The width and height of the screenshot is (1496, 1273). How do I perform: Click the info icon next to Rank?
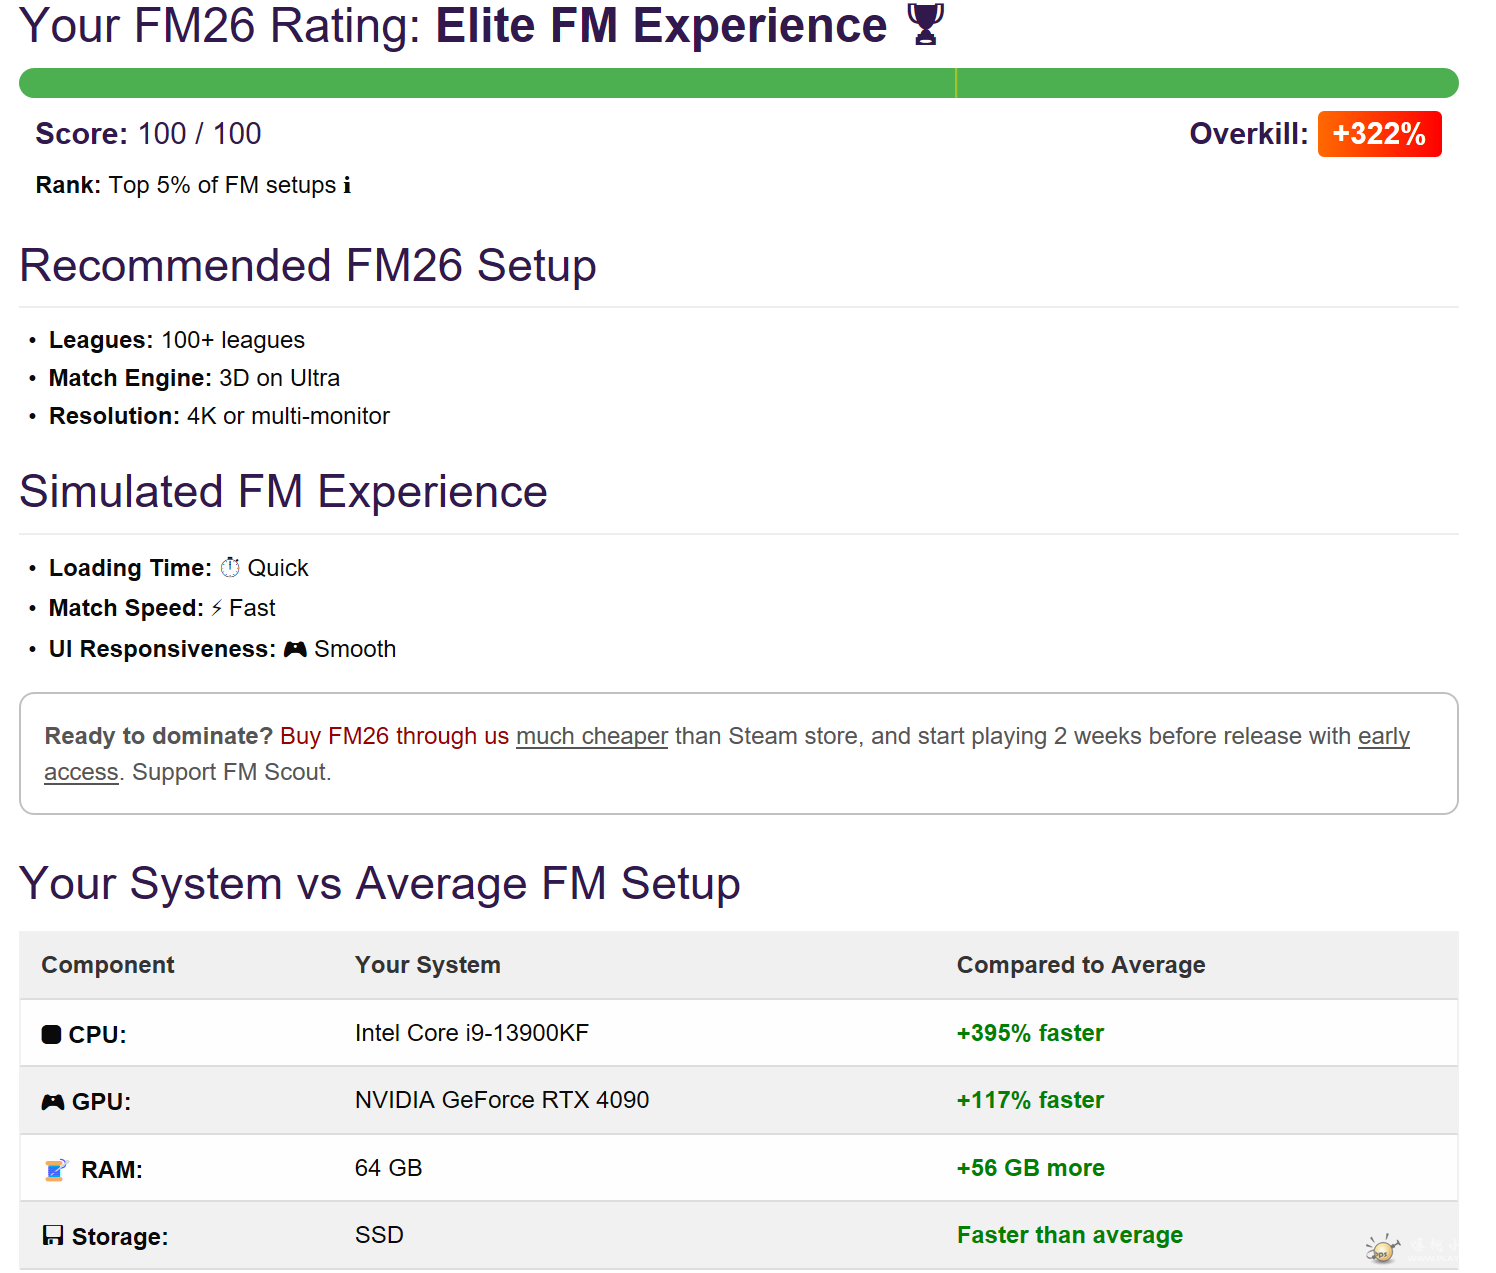[x=347, y=186]
